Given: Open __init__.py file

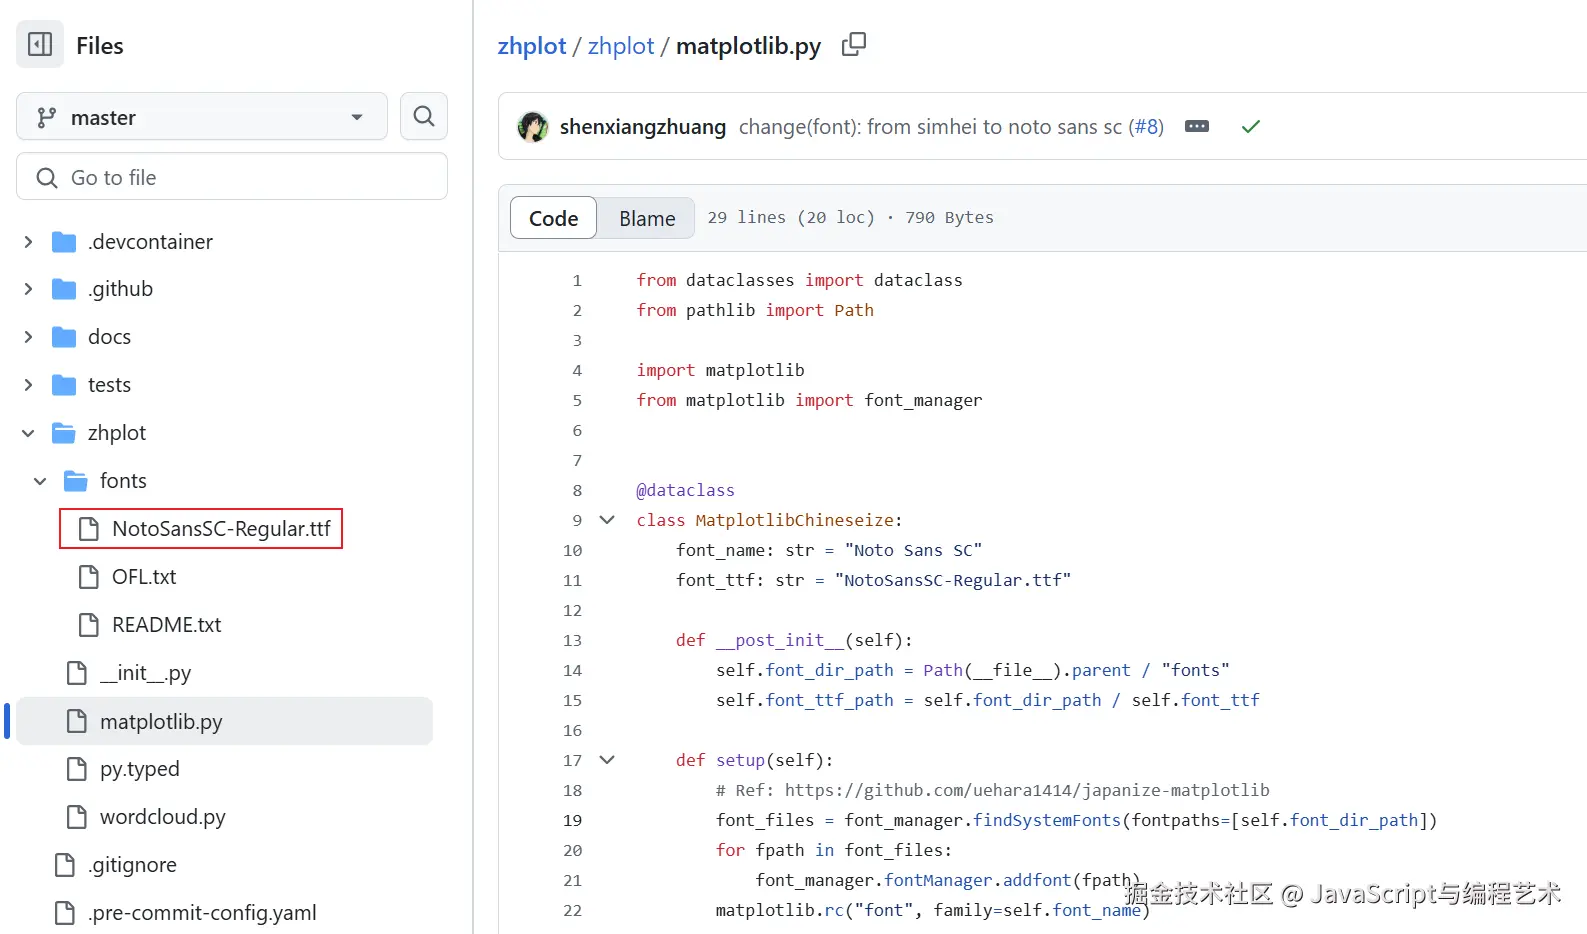Looking at the screenshot, I should pos(145,673).
